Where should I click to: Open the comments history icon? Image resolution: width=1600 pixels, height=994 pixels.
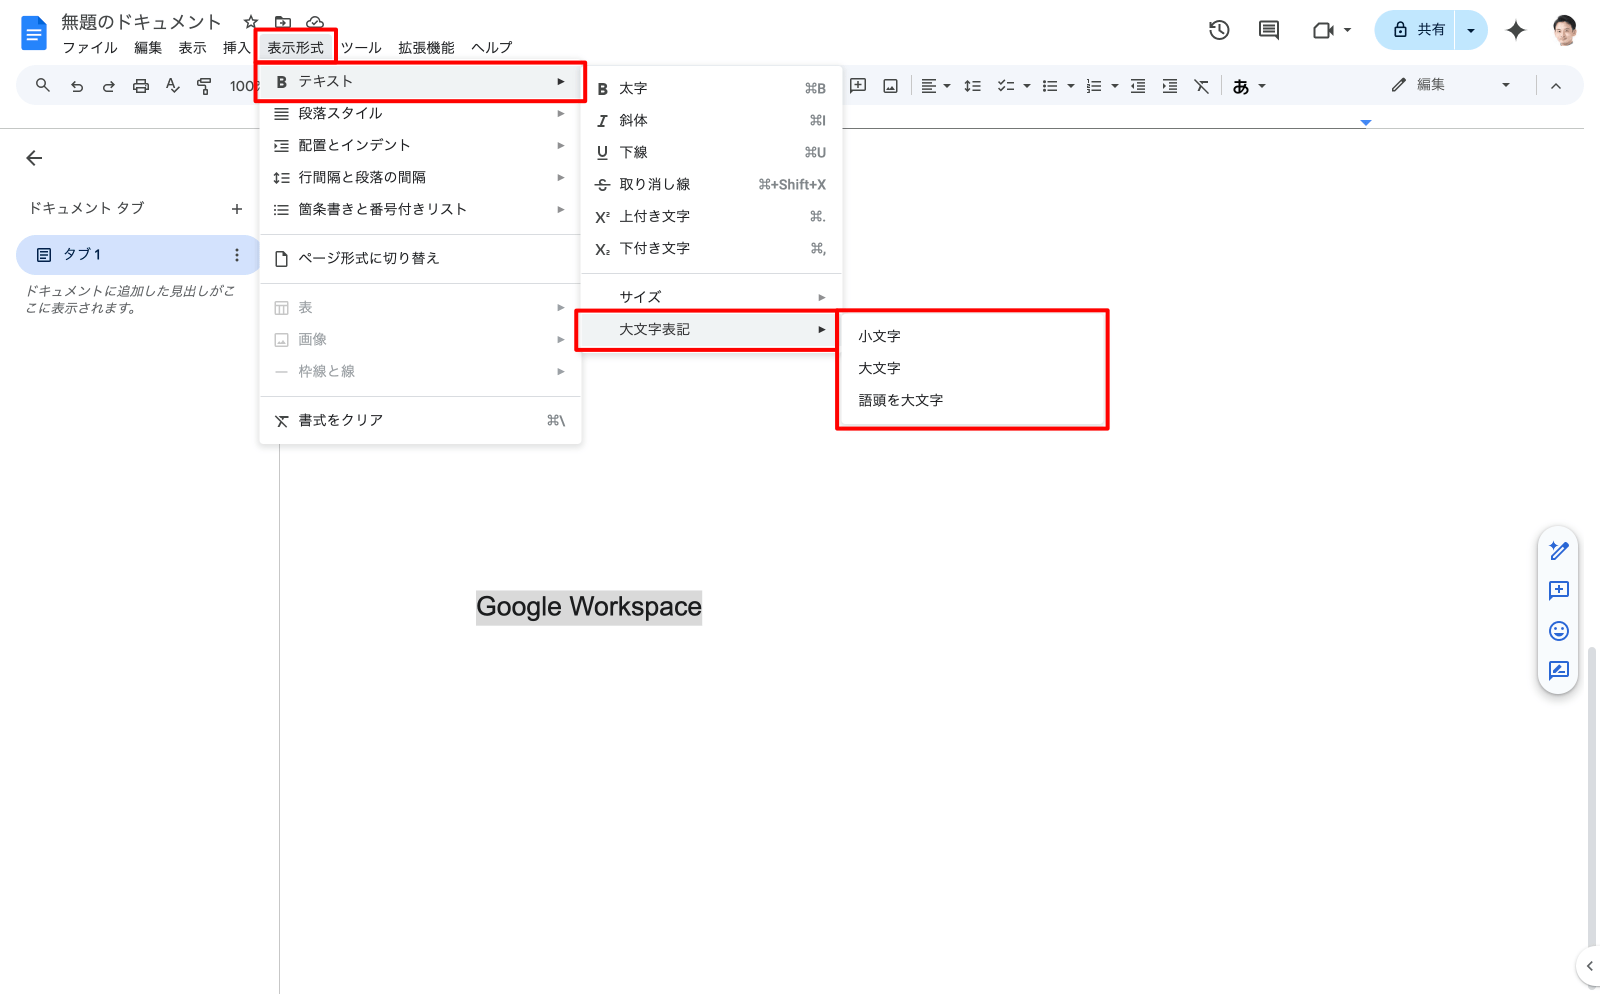pyautogui.click(x=1269, y=30)
